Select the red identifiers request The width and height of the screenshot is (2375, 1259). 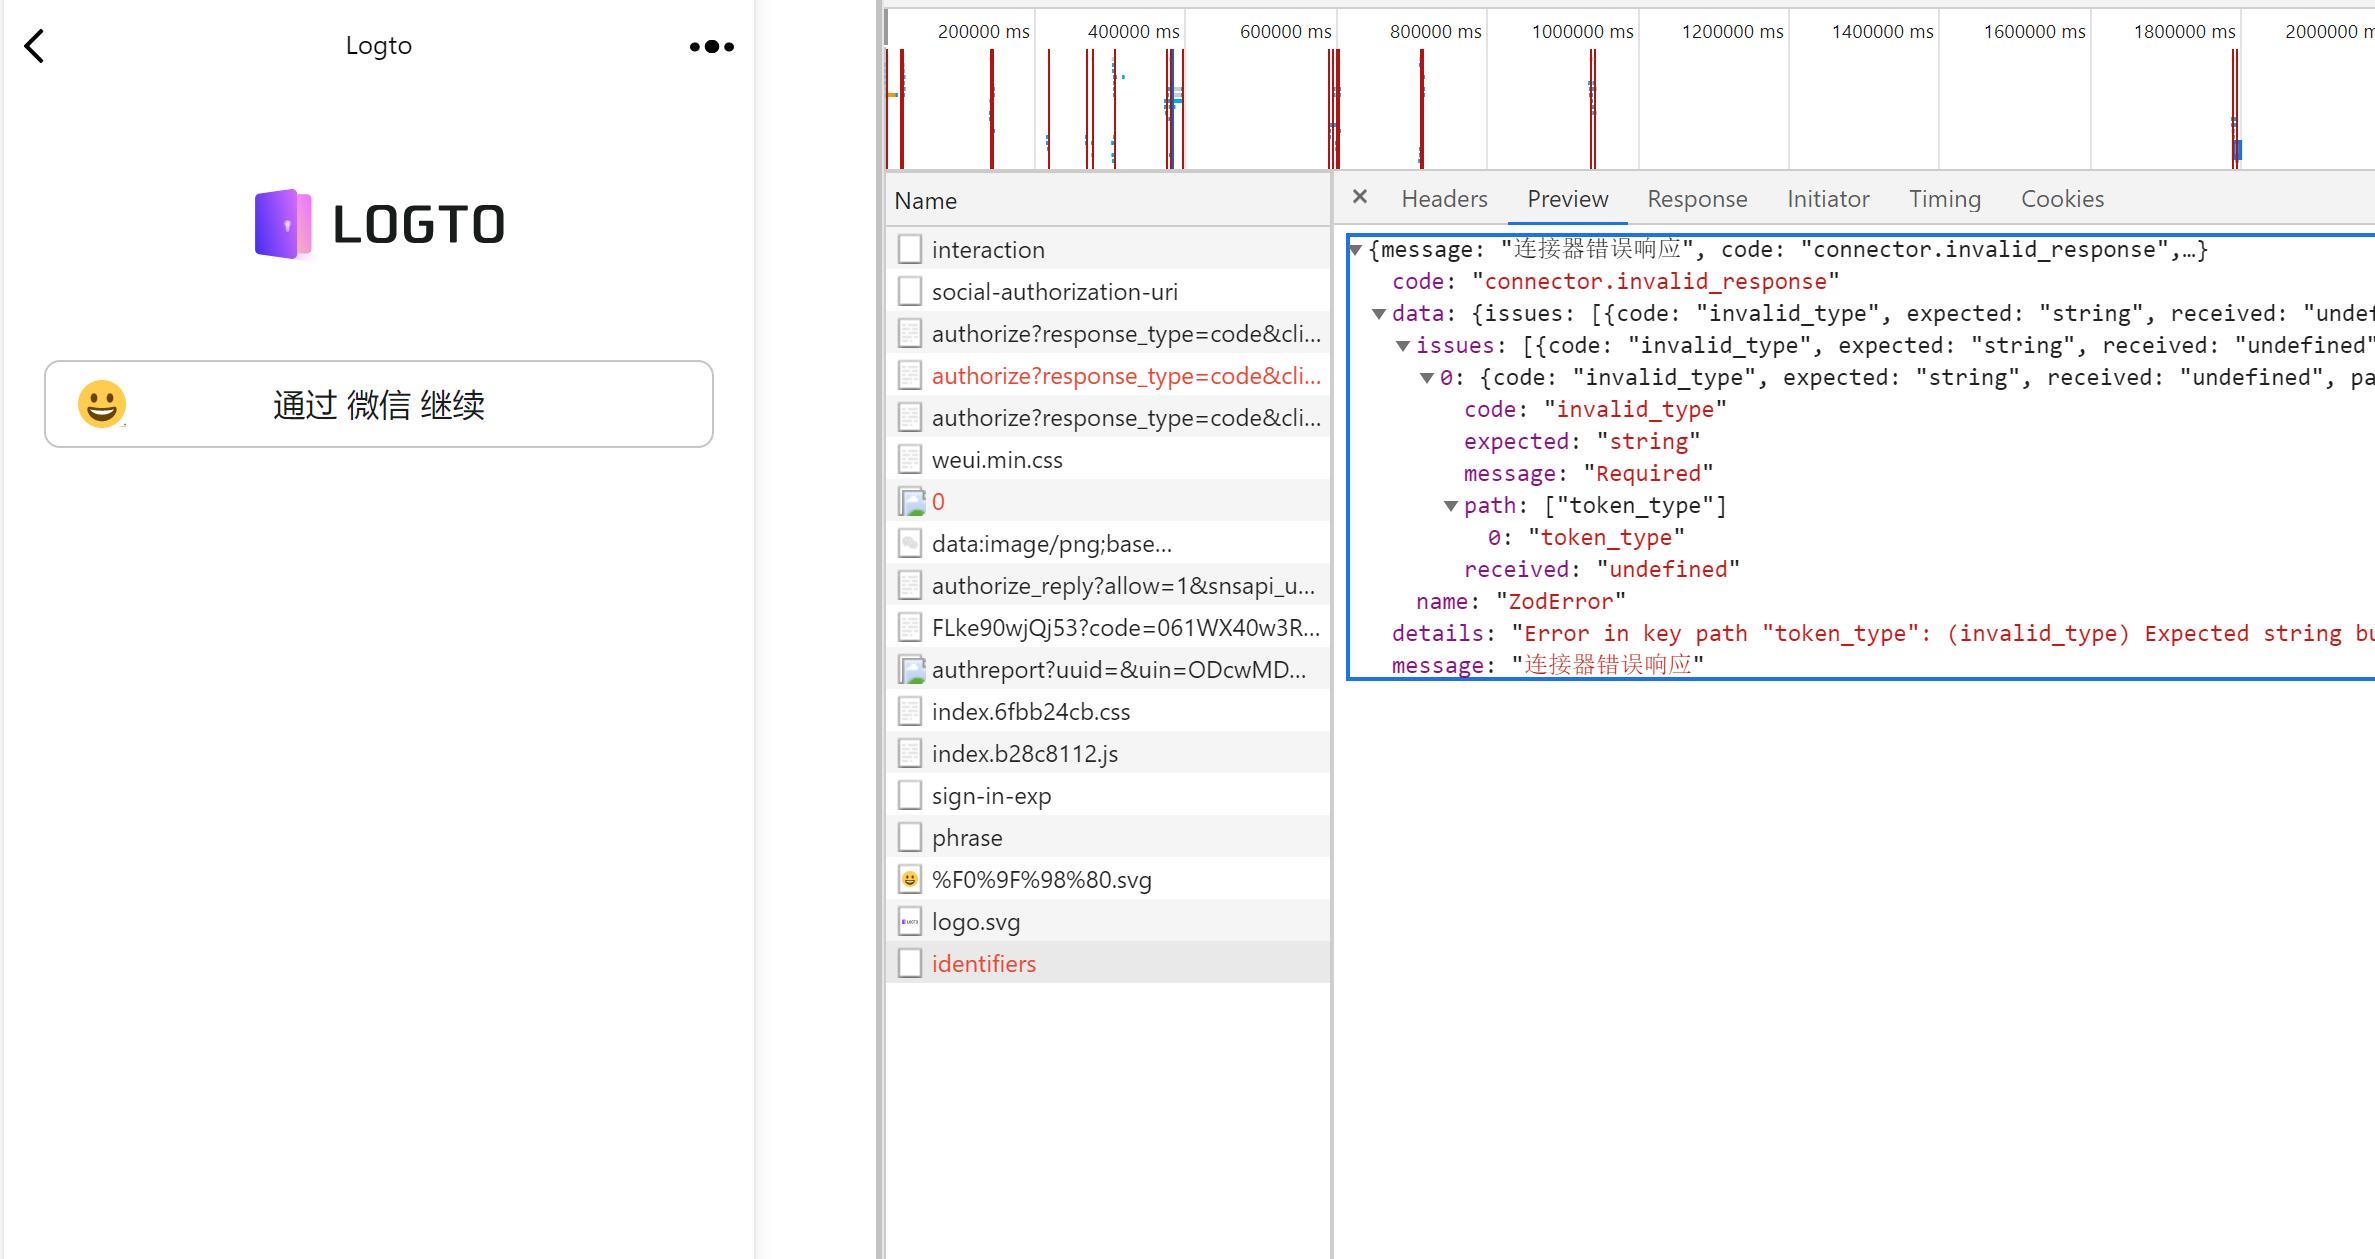(983, 962)
